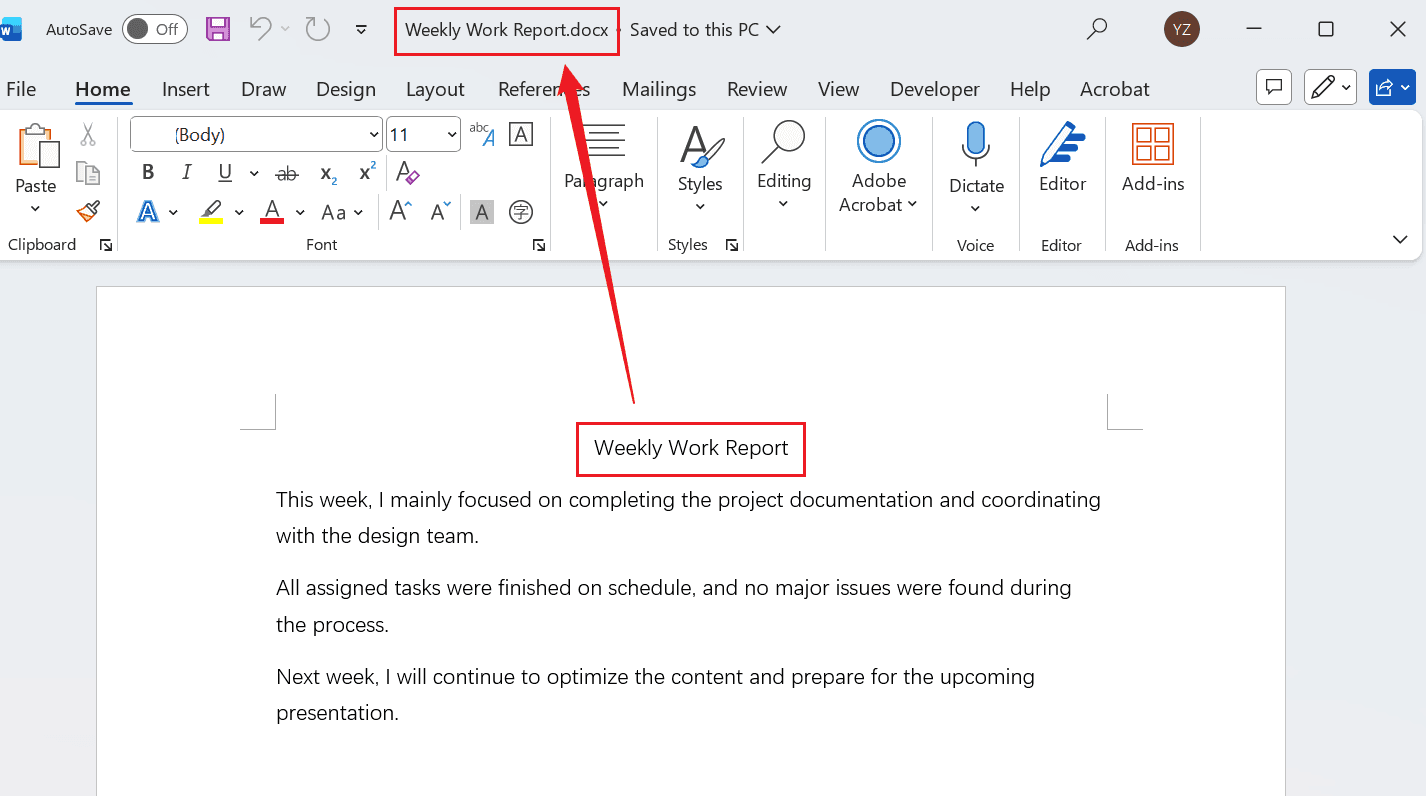
Task: Click the Phonetic Guide abc icon
Action: [x=482, y=134]
